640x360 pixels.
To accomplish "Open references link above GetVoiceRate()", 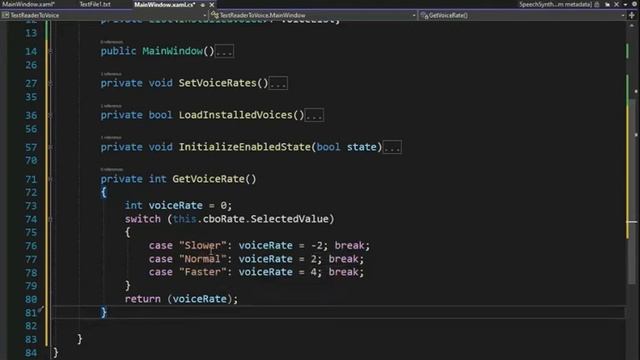I will tap(111, 169).
